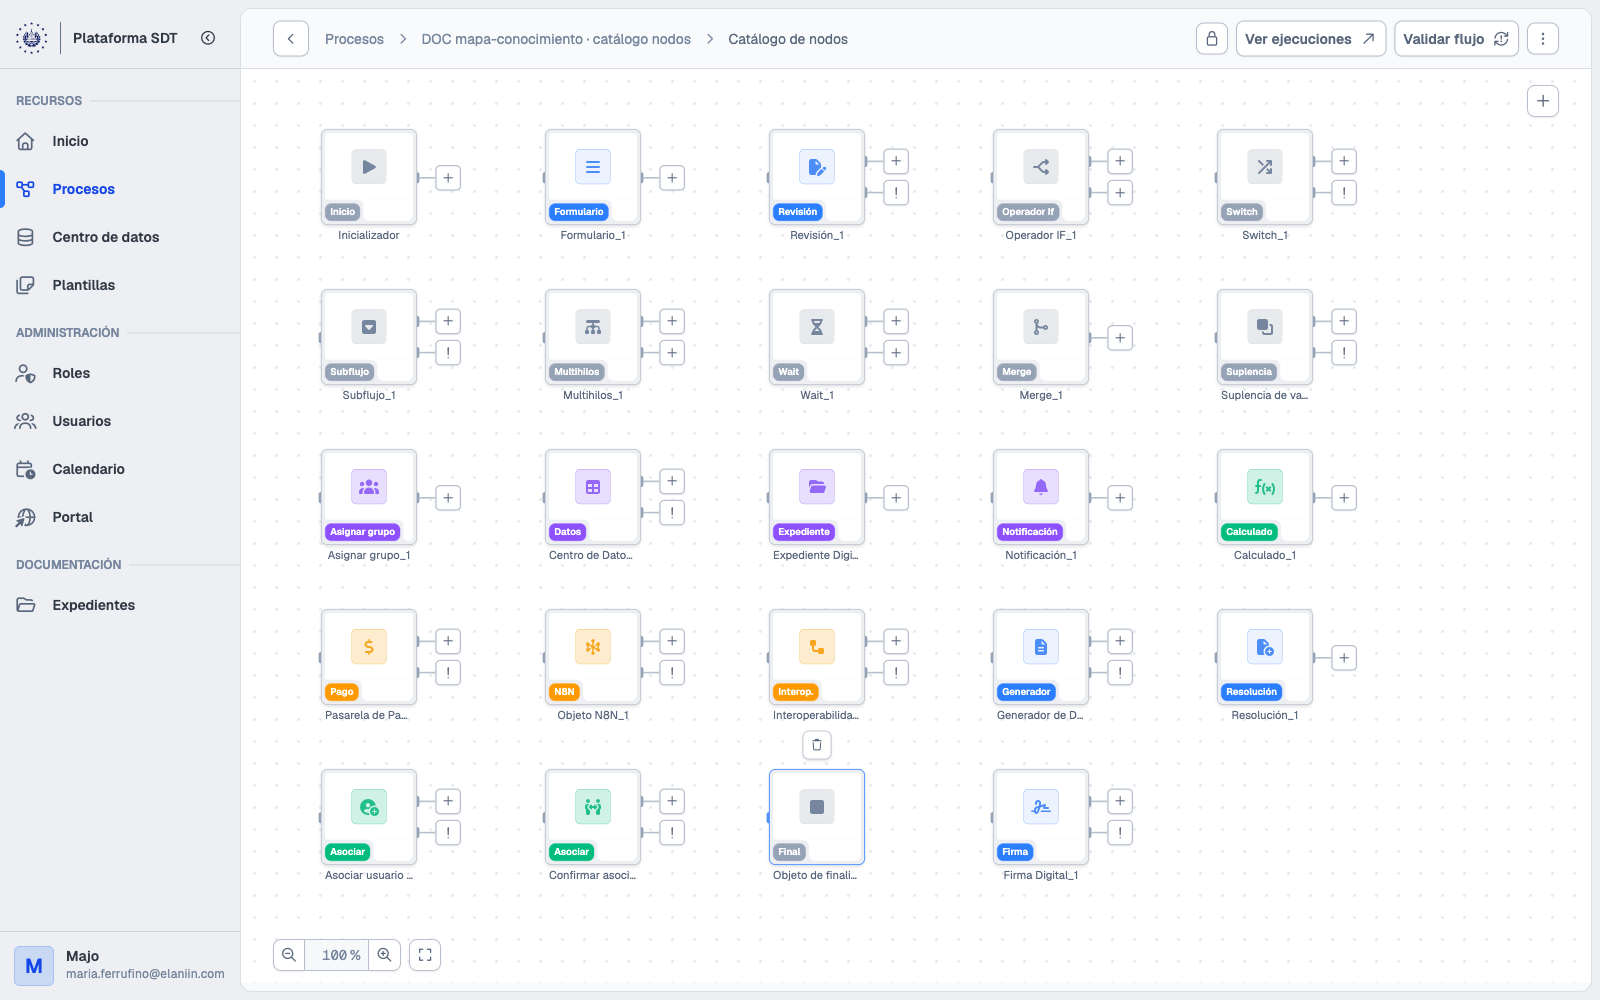Select the Pasarela de Pago dollar icon

coord(369,647)
